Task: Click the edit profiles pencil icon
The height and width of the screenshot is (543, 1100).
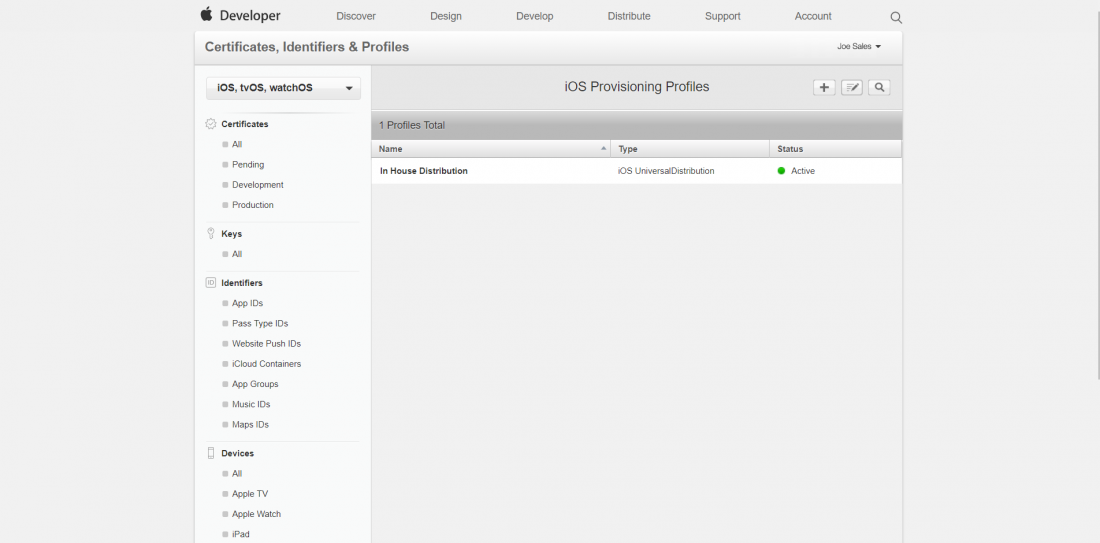Action: pyautogui.click(x=852, y=88)
